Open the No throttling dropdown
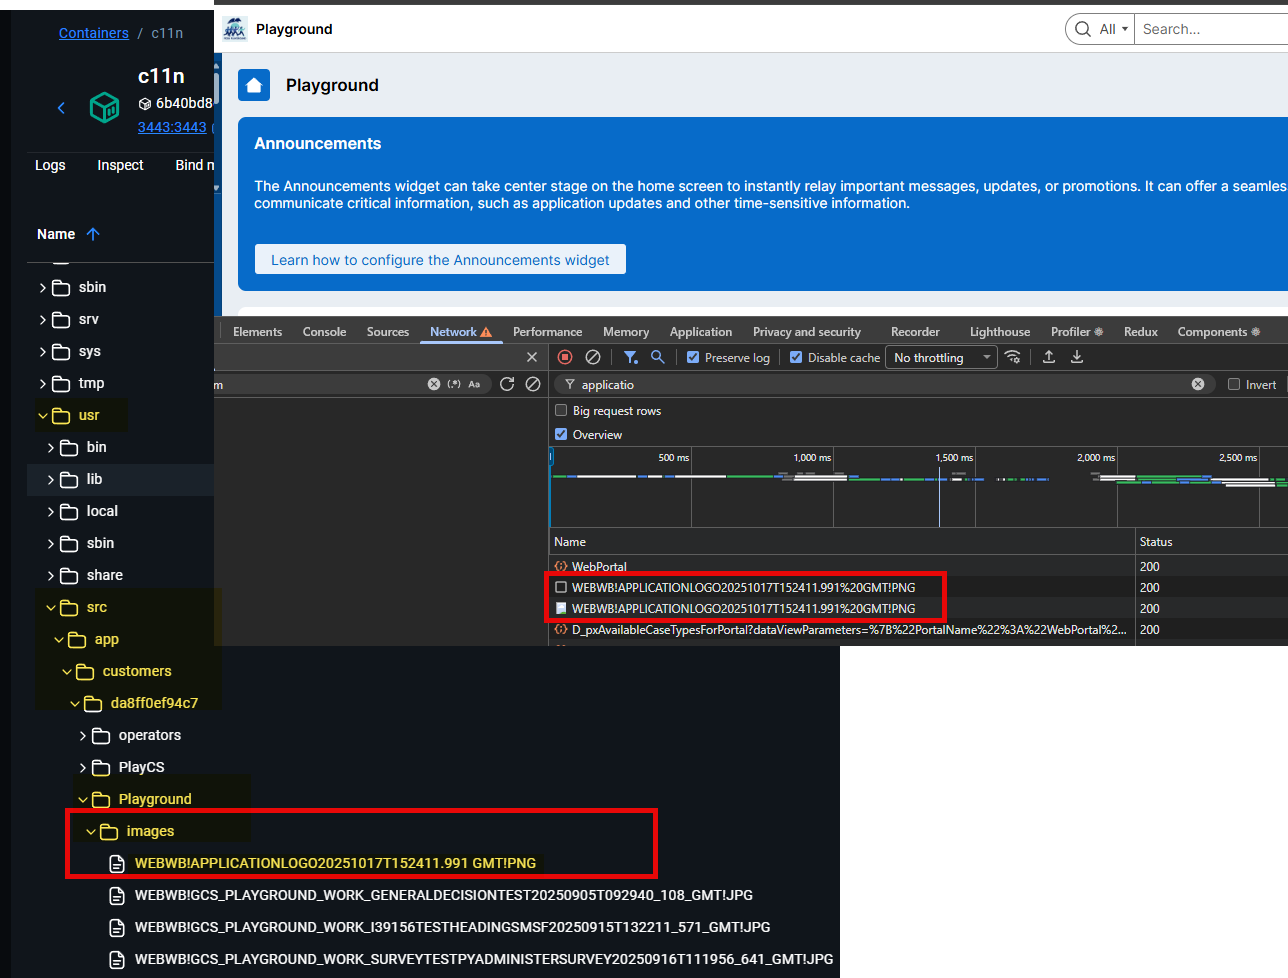This screenshot has height=978, width=1288. click(x=940, y=357)
